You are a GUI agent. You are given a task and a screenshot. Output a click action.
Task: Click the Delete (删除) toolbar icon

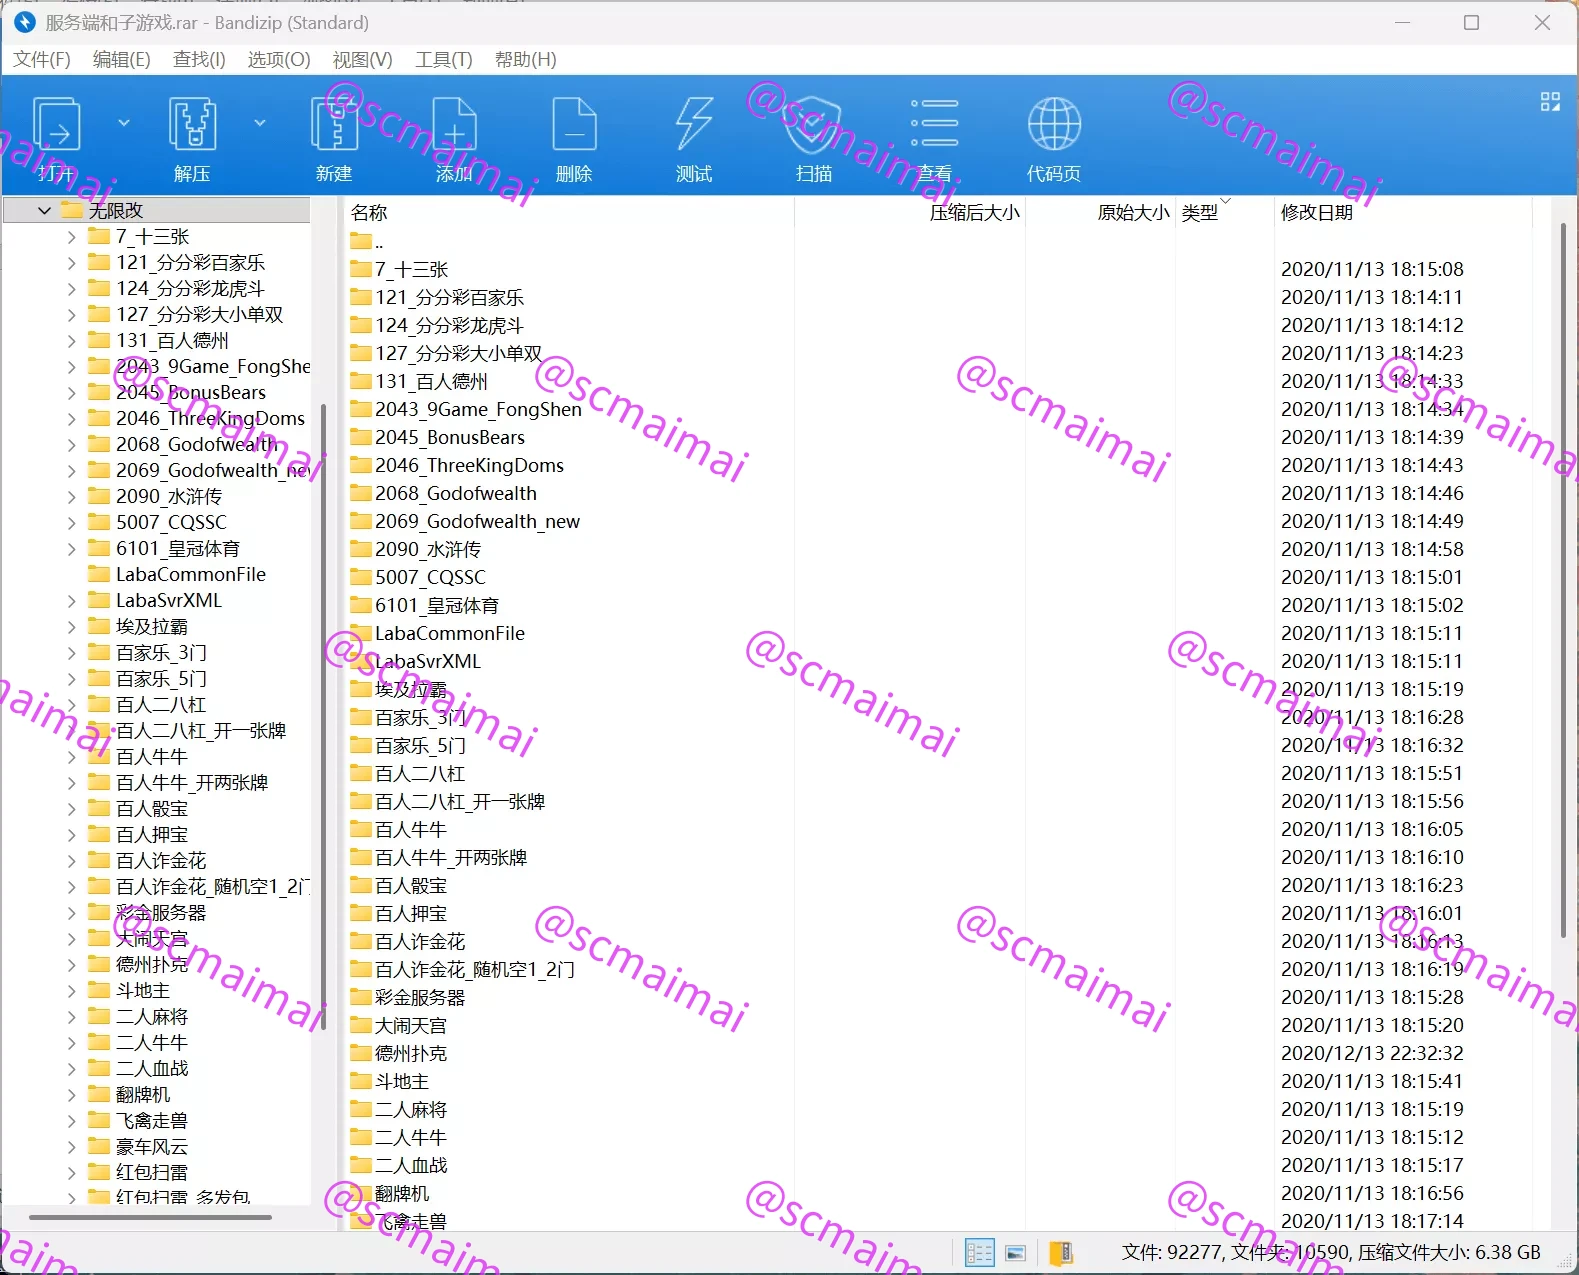tap(574, 126)
